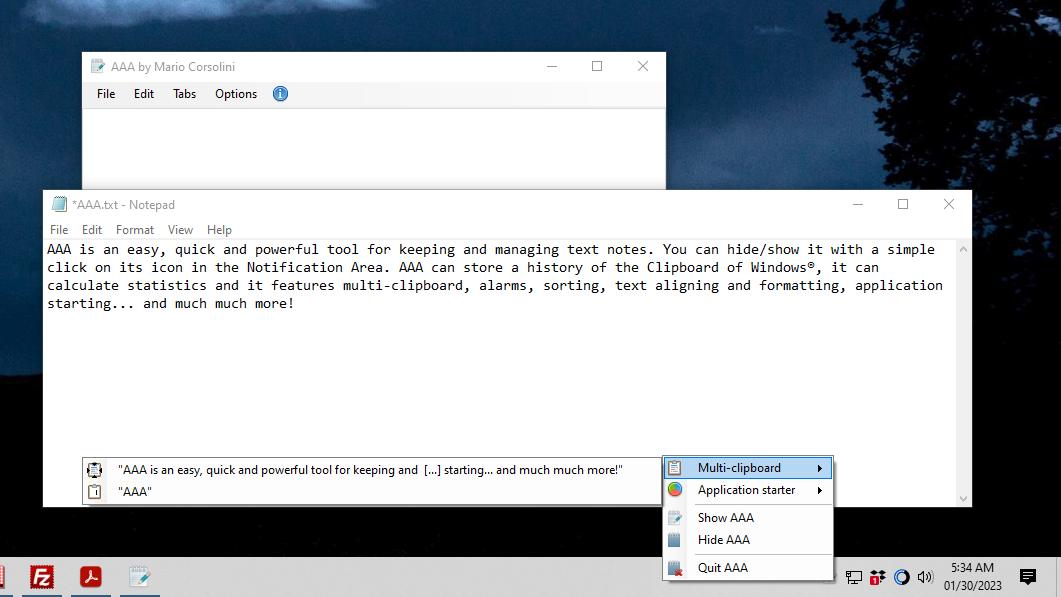Close the AAA by Mario Corsolini window
Screen dimensions: 1061x597
point(643,66)
